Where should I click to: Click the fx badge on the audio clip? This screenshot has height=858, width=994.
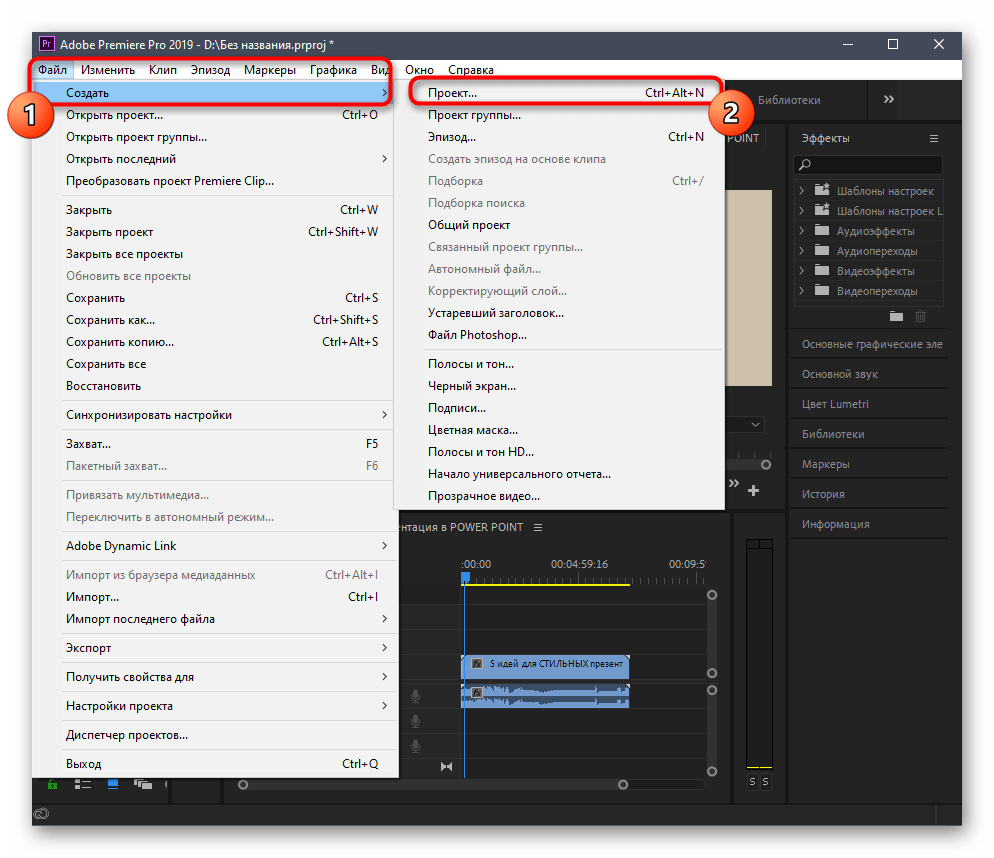pyautogui.click(x=477, y=692)
